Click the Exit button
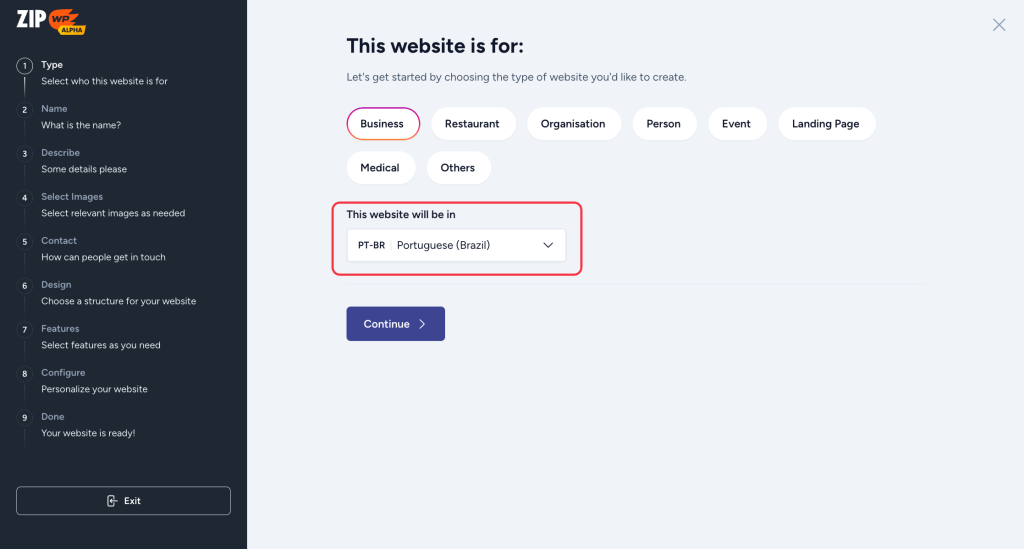Viewport: 1024px width, 549px height. 123,501
